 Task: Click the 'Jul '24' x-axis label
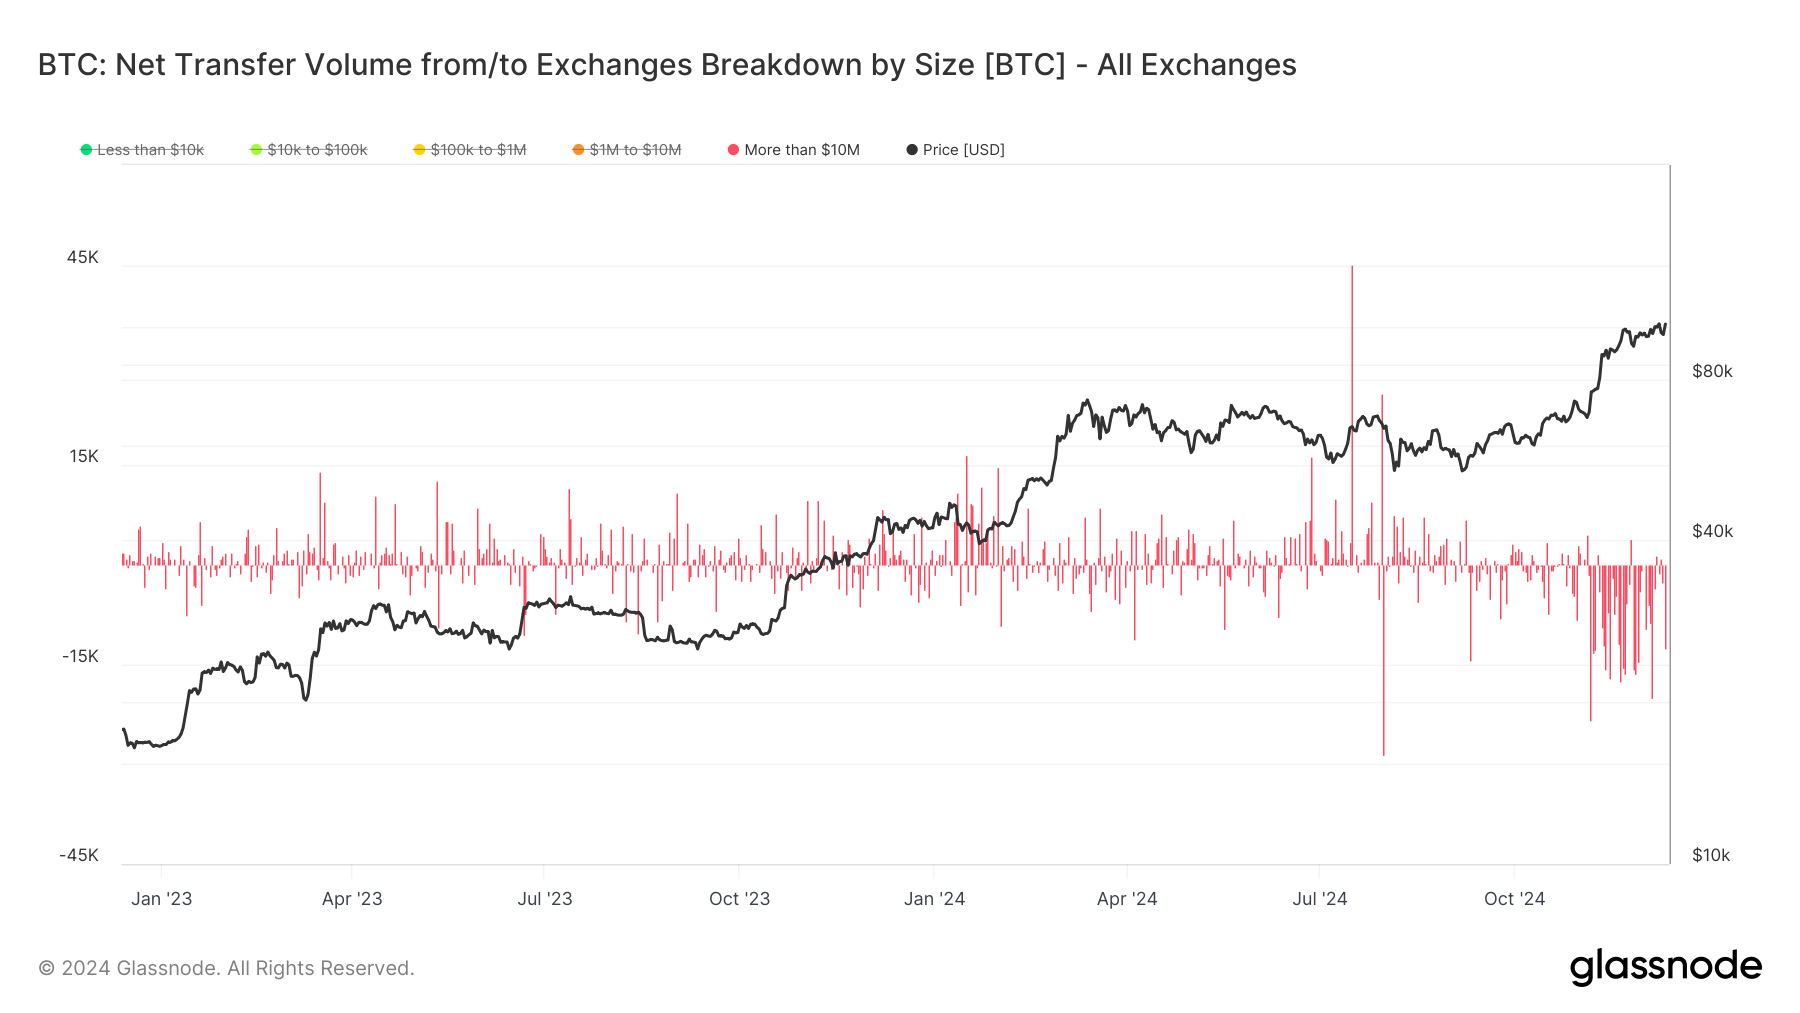(1319, 899)
